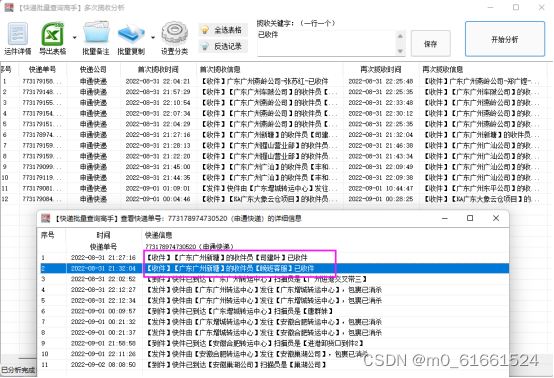Select detail row 4 at 22:12:27
Screen dimensions: 554x378
273,290
